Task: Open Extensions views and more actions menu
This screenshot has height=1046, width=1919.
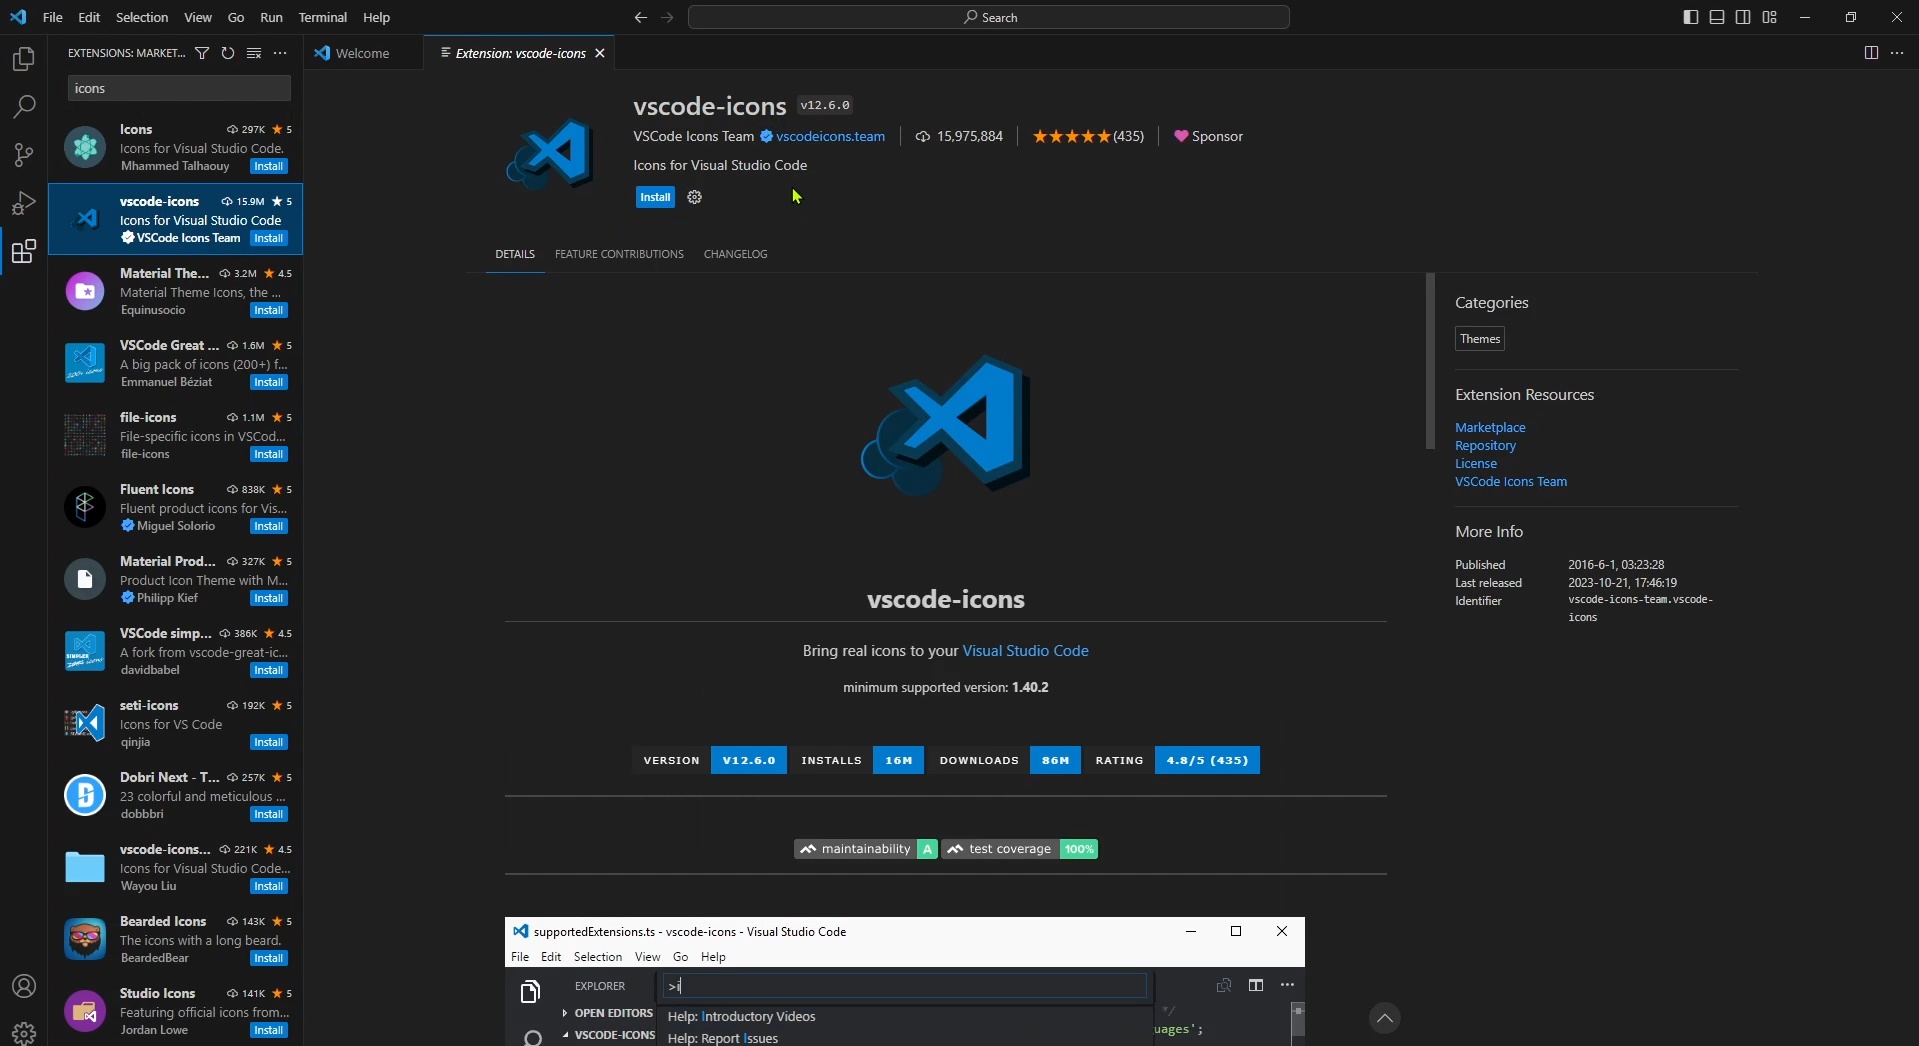Action: coord(280,53)
